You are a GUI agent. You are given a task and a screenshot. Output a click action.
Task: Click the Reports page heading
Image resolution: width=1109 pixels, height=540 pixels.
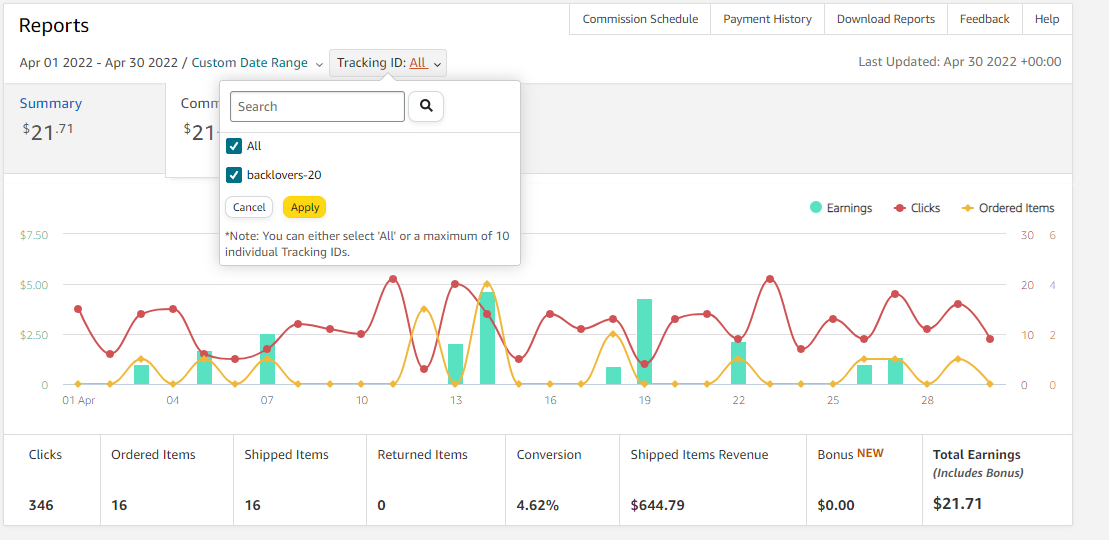(54, 25)
